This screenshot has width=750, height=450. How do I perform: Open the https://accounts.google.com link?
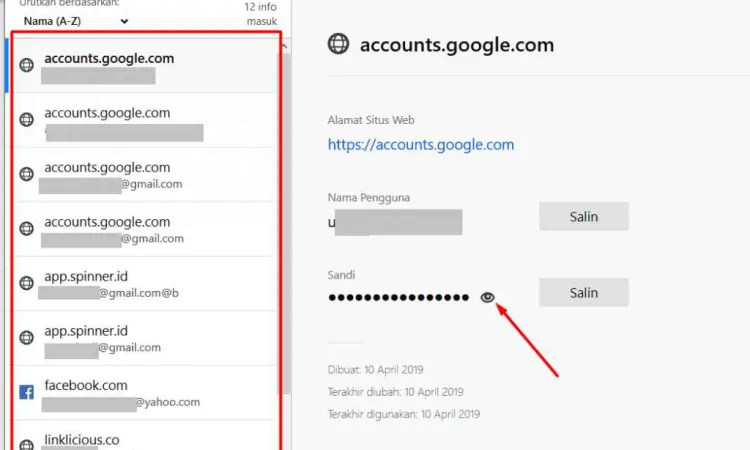coord(420,144)
